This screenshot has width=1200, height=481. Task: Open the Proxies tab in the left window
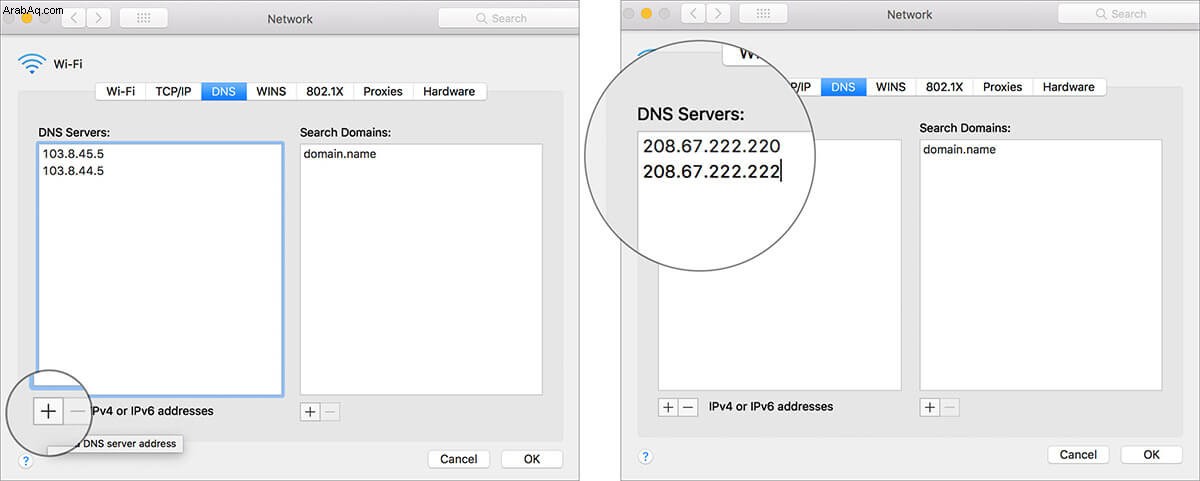(x=383, y=91)
